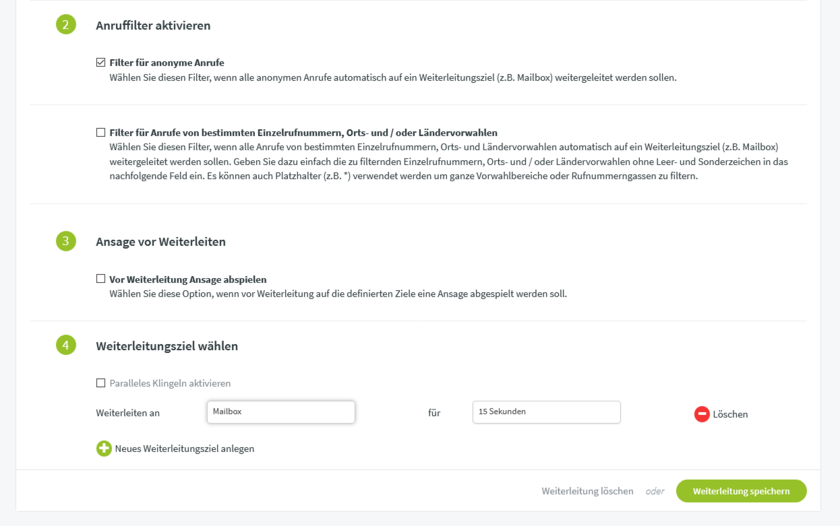
Task: Click the 'Paralleles Klingeln aktivieren' label text
Action: click(x=170, y=384)
